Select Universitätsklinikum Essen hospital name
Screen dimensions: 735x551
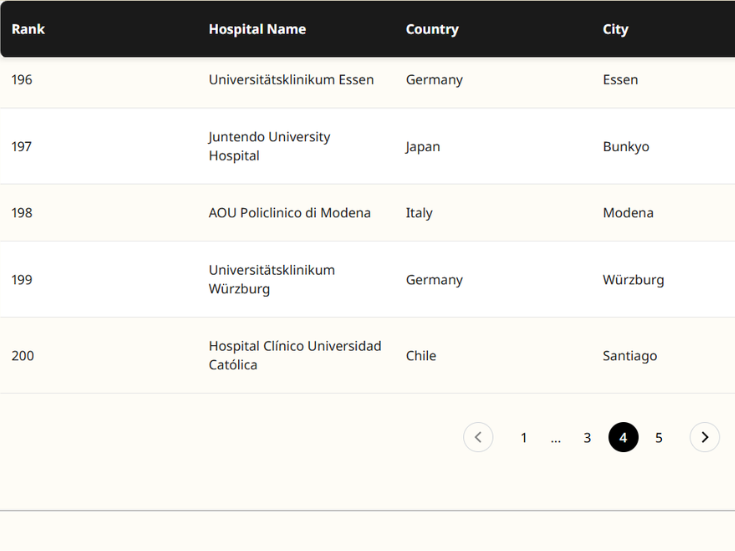tap(291, 80)
